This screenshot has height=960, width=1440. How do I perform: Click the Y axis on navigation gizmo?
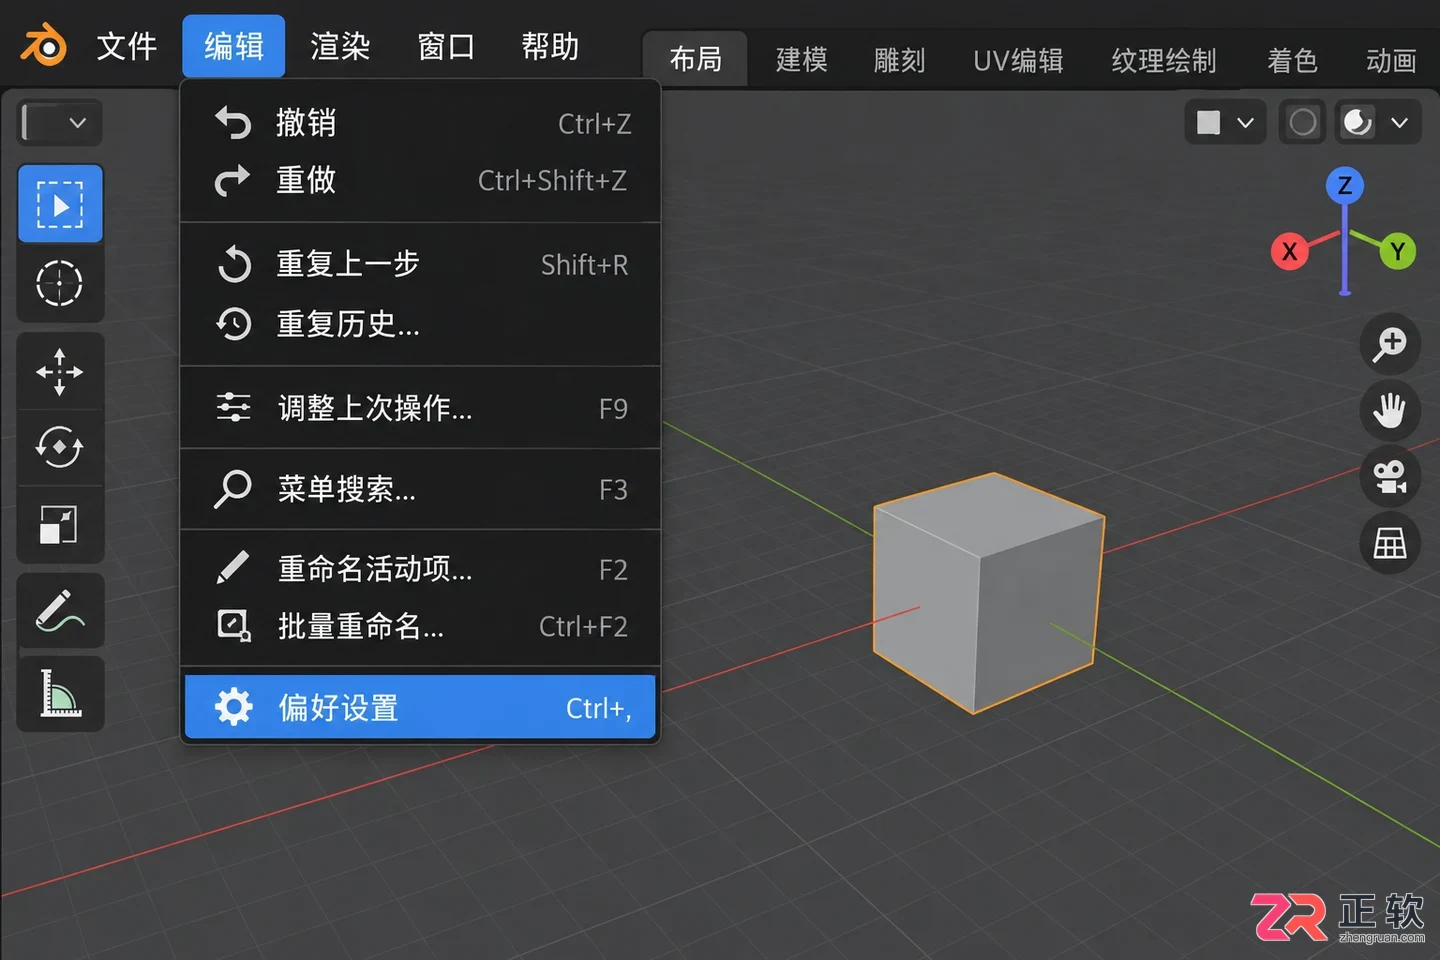[1398, 250]
